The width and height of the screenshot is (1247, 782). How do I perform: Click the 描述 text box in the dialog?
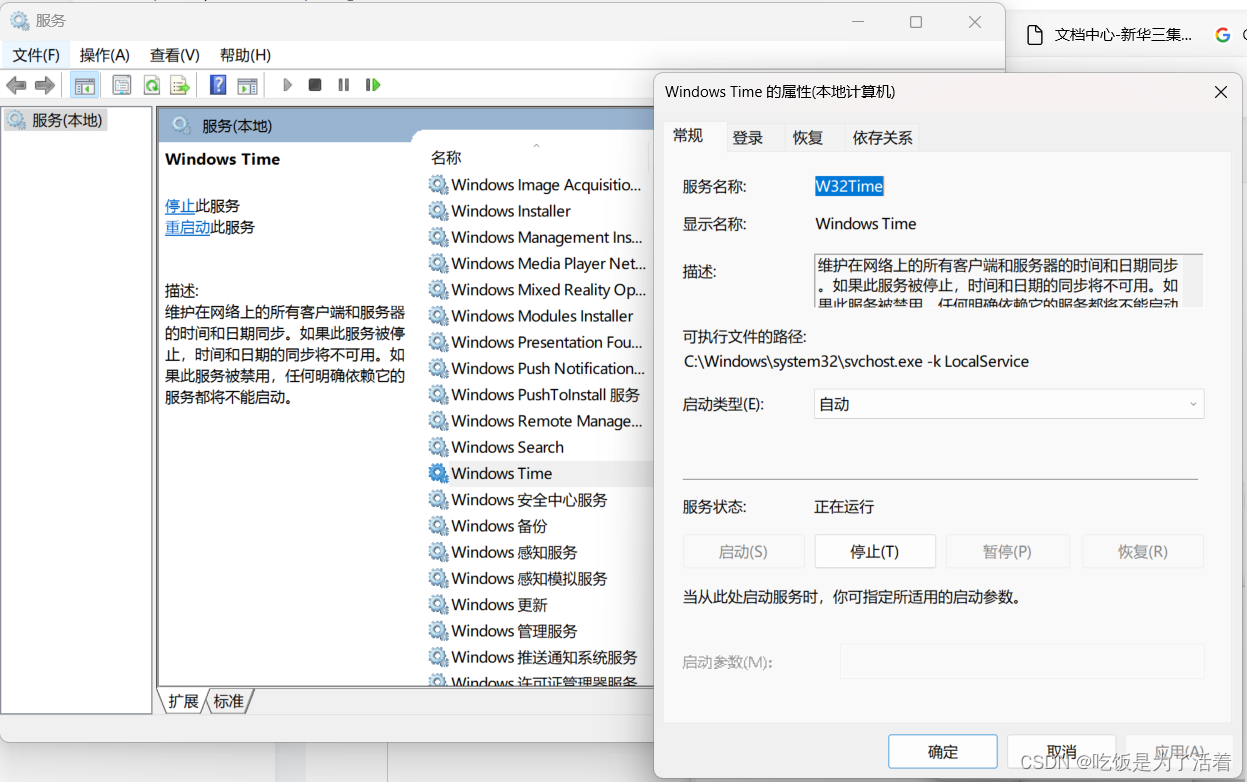tap(1008, 280)
